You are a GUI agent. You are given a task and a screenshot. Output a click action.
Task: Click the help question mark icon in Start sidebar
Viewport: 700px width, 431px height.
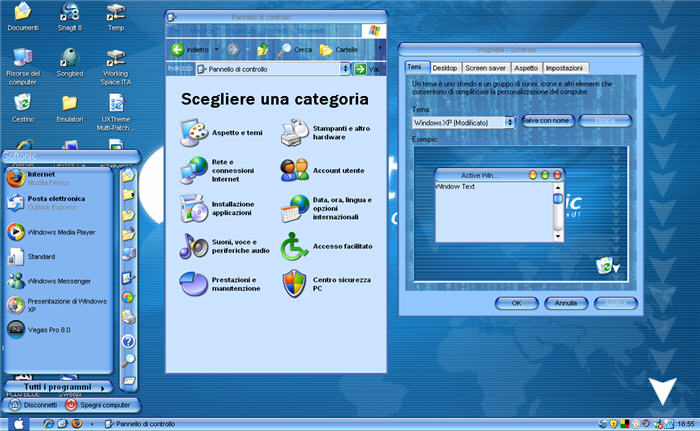pyautogui.click(x=128, y=342)
